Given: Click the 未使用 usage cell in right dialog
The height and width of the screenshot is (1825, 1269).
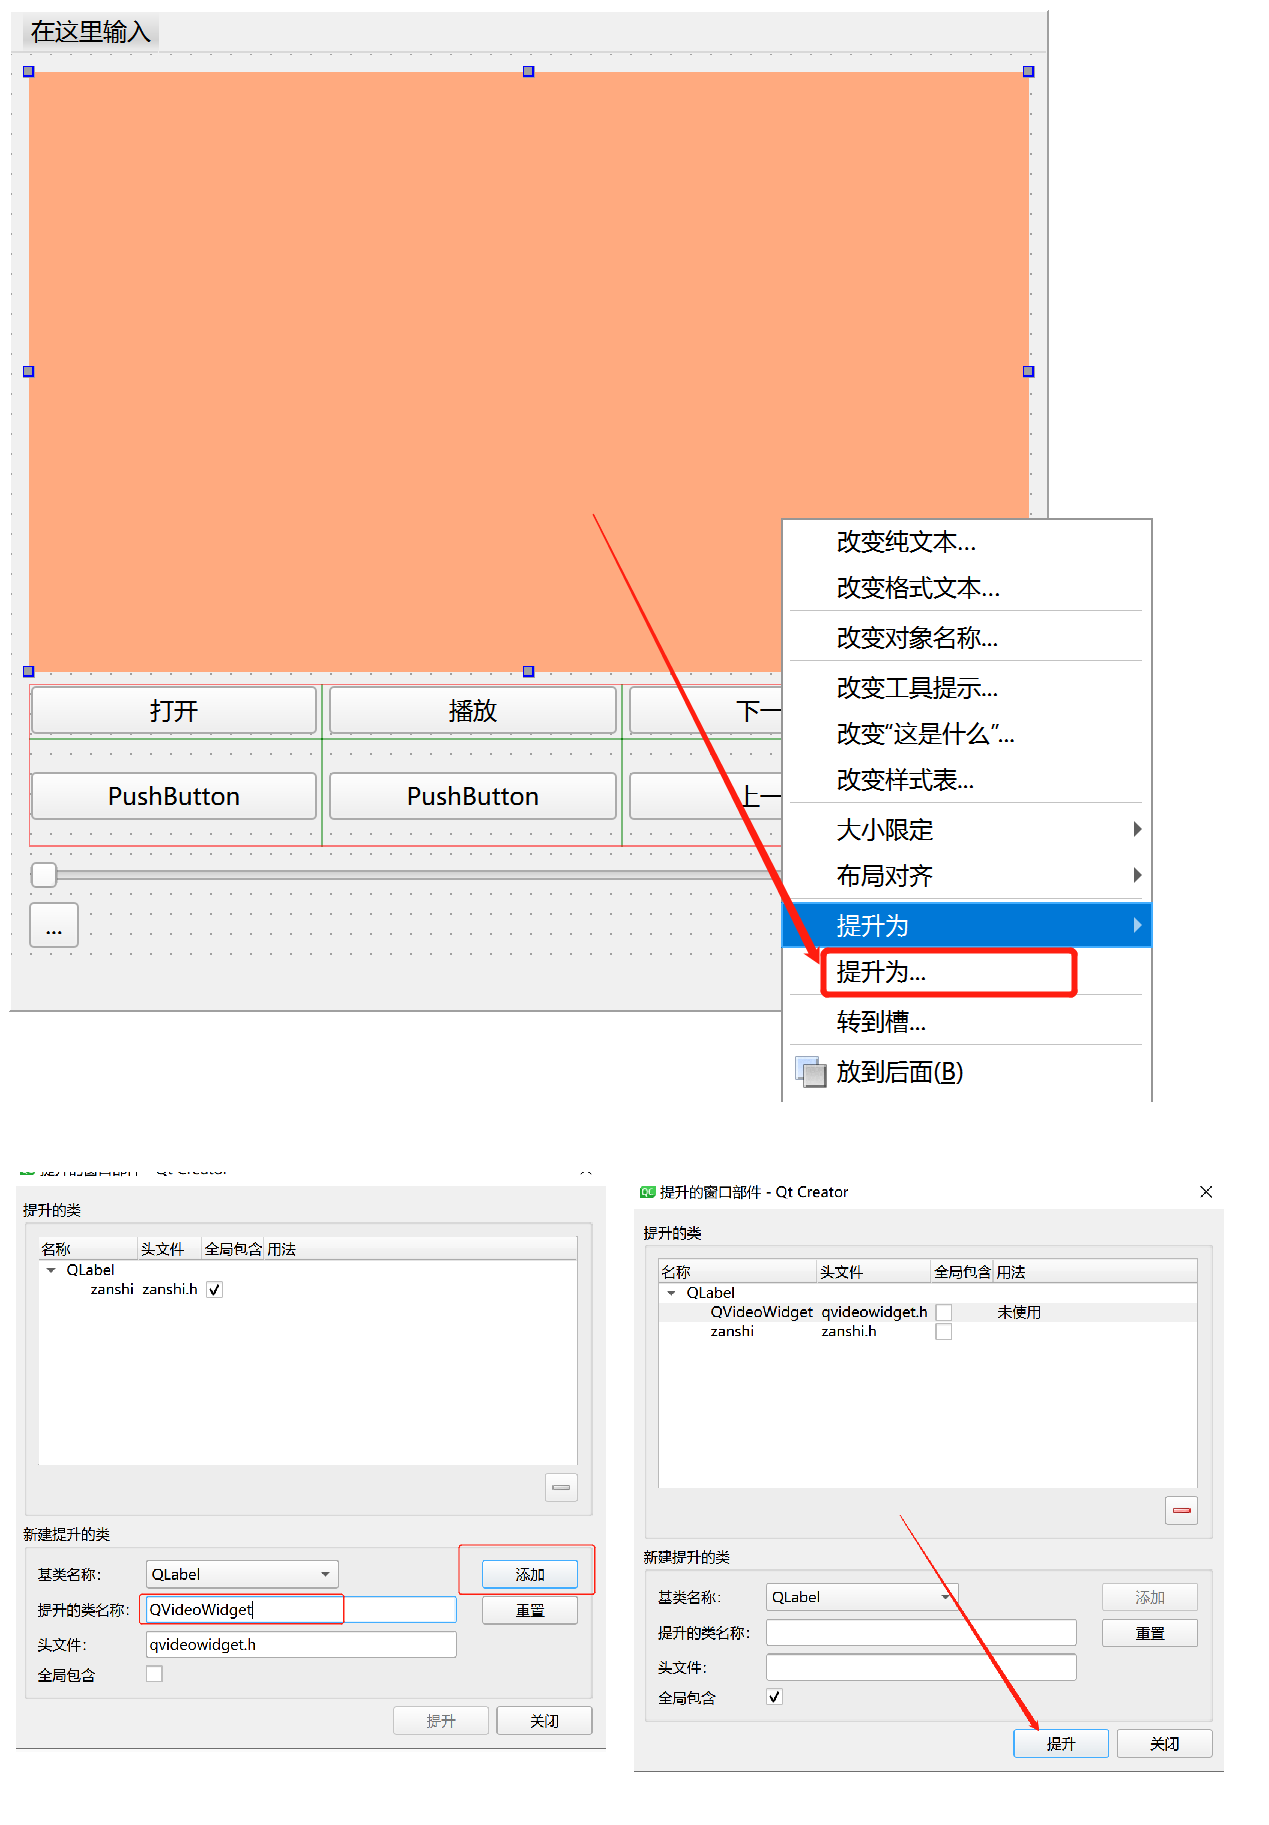Looking at the screenshot, I should (1019, 1312).
